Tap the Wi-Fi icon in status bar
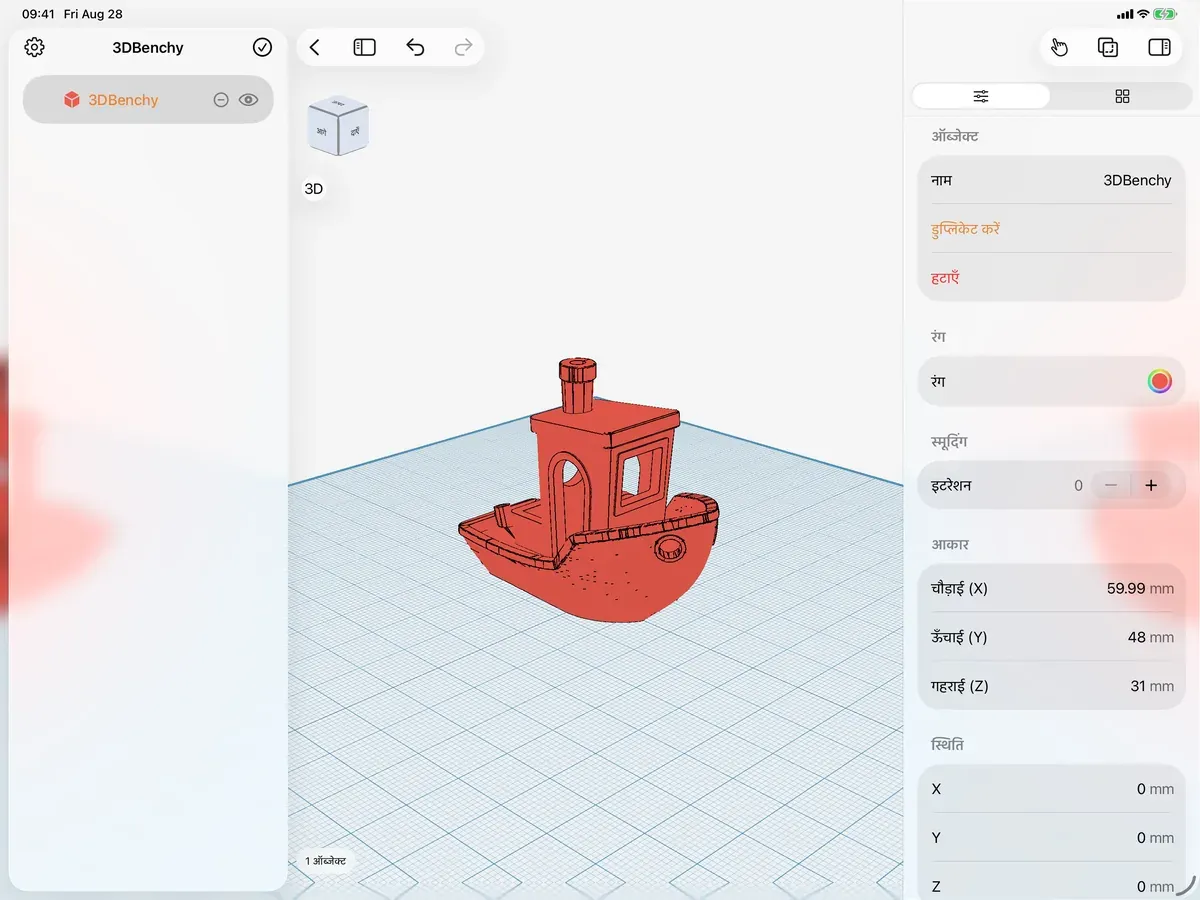 tap(1143, 14)
